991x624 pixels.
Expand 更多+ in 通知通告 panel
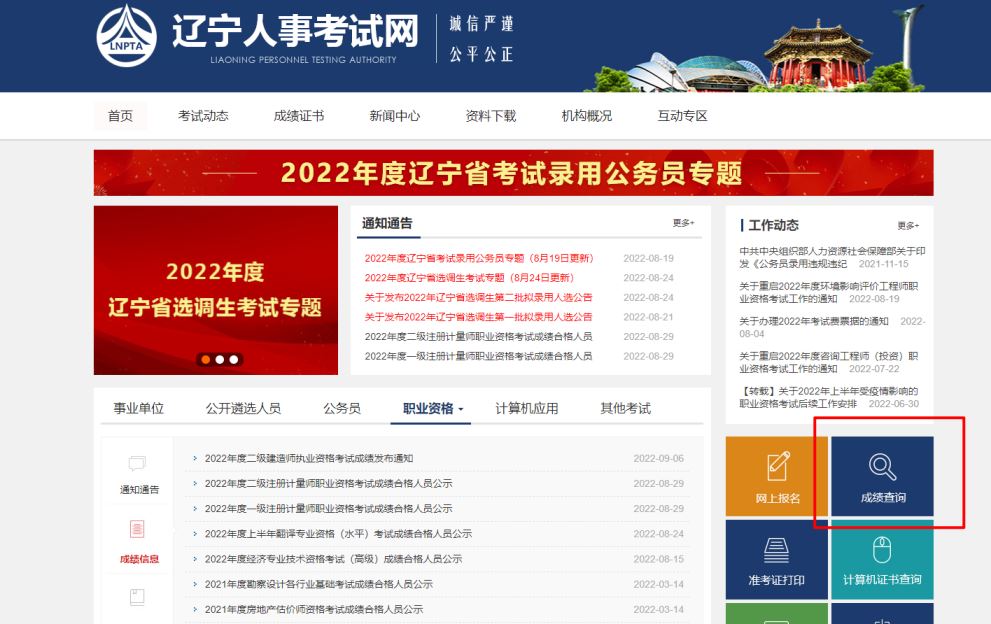(x=684, y=223)
